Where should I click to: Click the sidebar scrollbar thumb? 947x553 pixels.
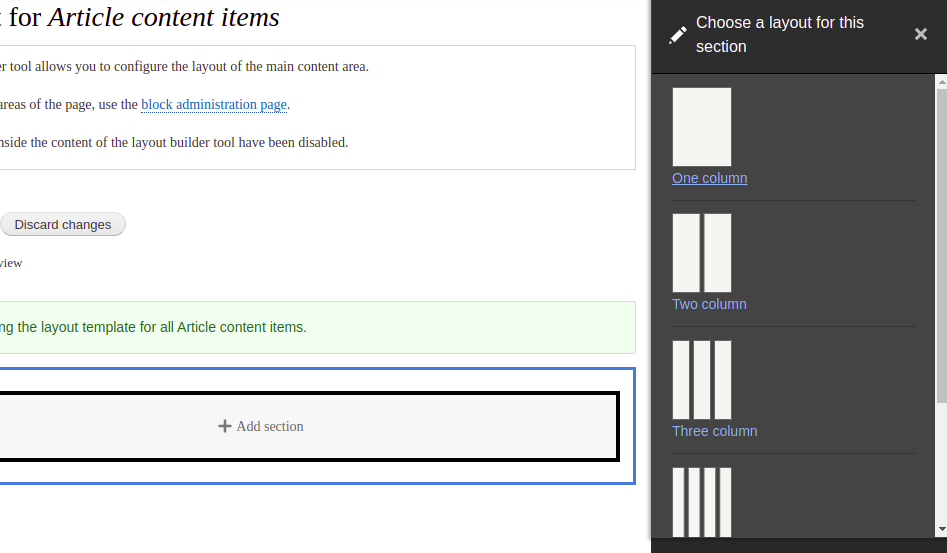(941, 245)
